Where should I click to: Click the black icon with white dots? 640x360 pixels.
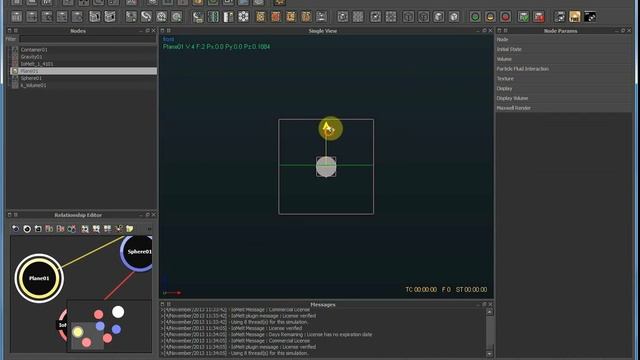click(x=590, y=17)
